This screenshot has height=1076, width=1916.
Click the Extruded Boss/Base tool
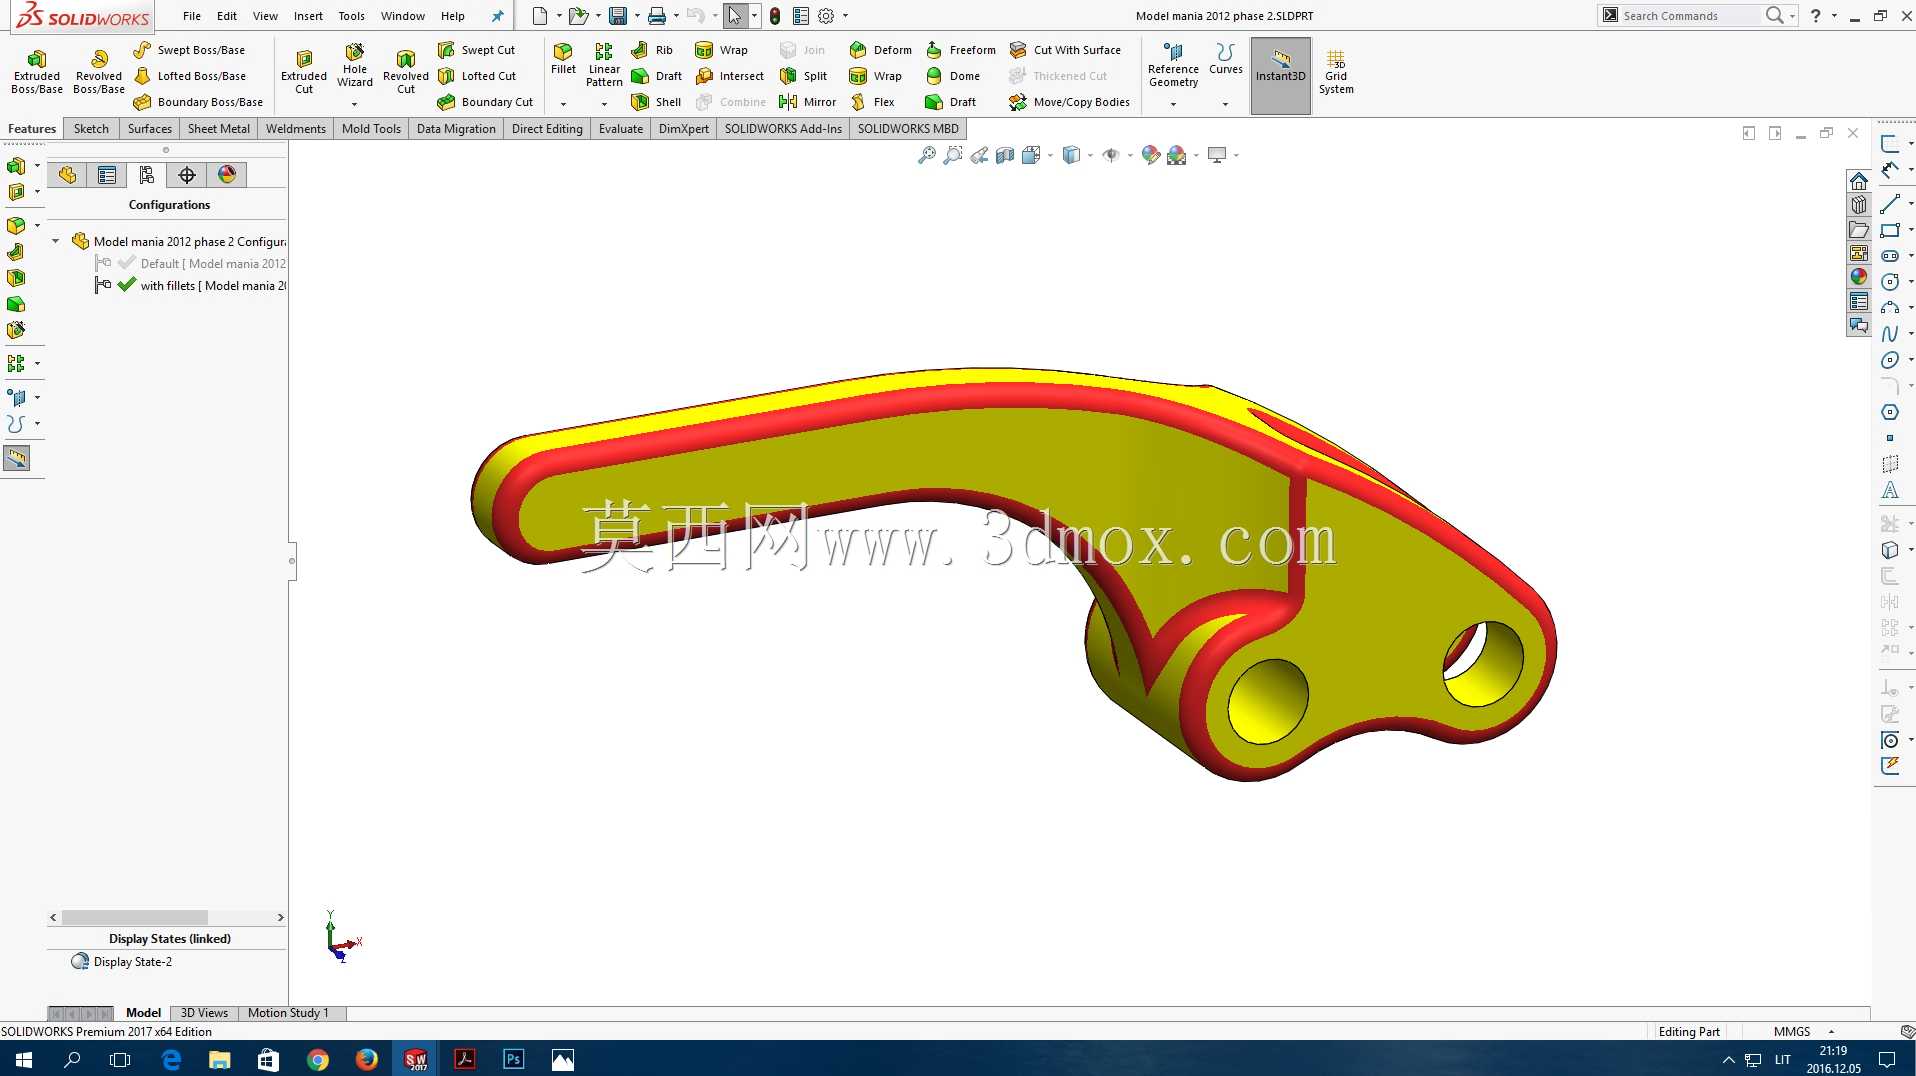(37, 71)
